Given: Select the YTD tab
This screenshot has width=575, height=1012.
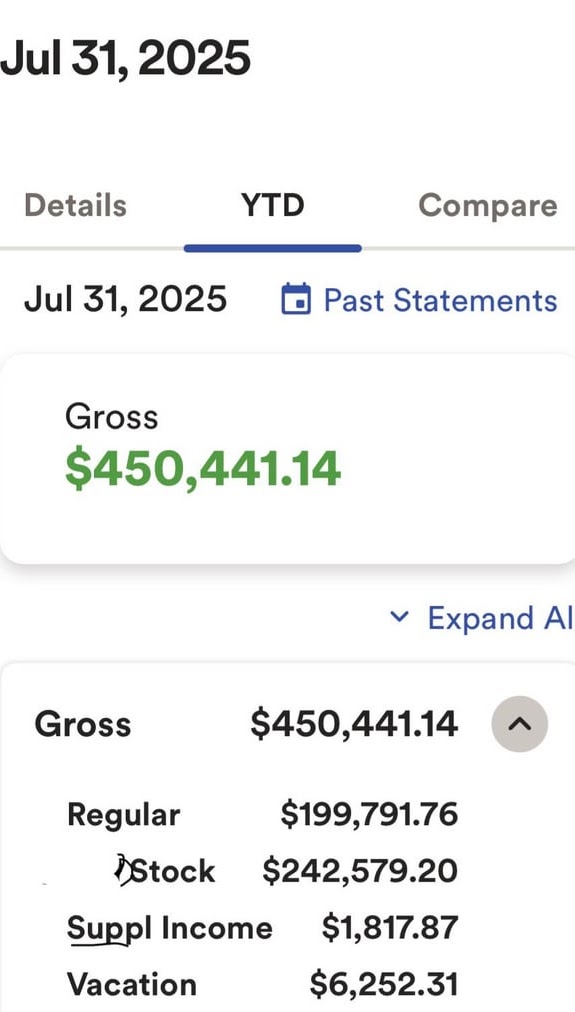Looking at the screenshot, I should 272,205.
